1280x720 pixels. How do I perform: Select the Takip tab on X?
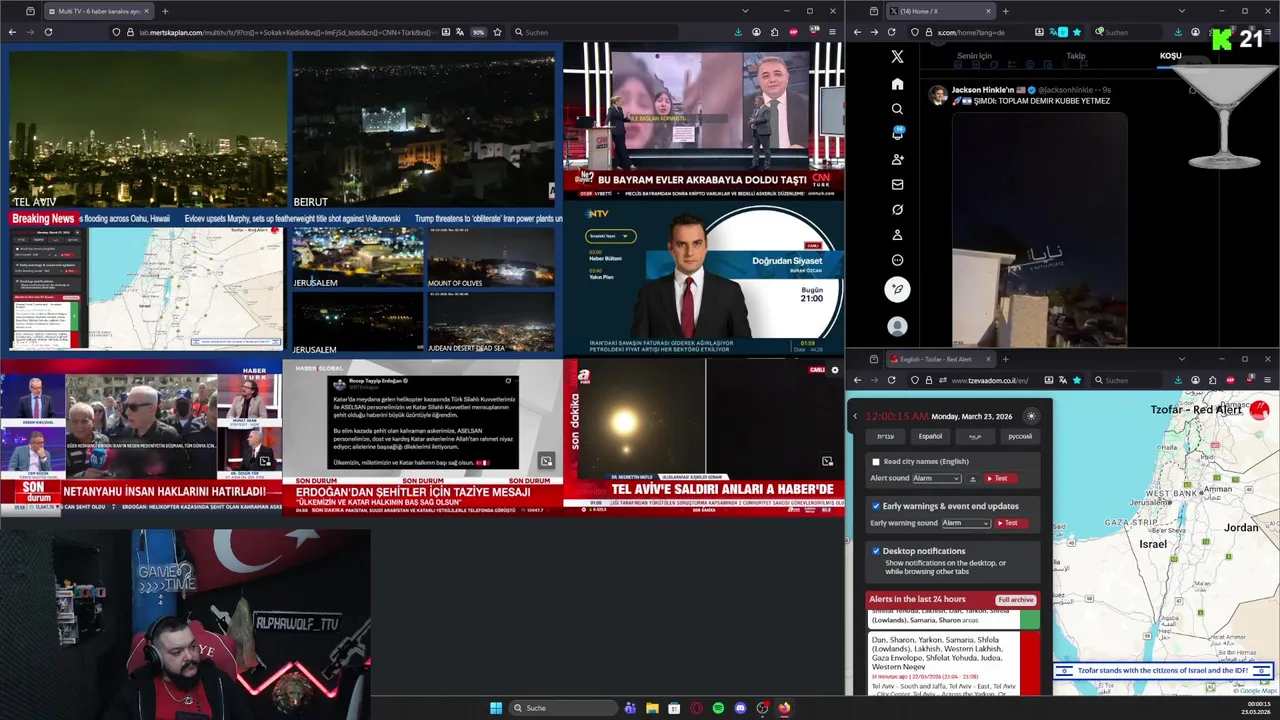point(1076,56)
